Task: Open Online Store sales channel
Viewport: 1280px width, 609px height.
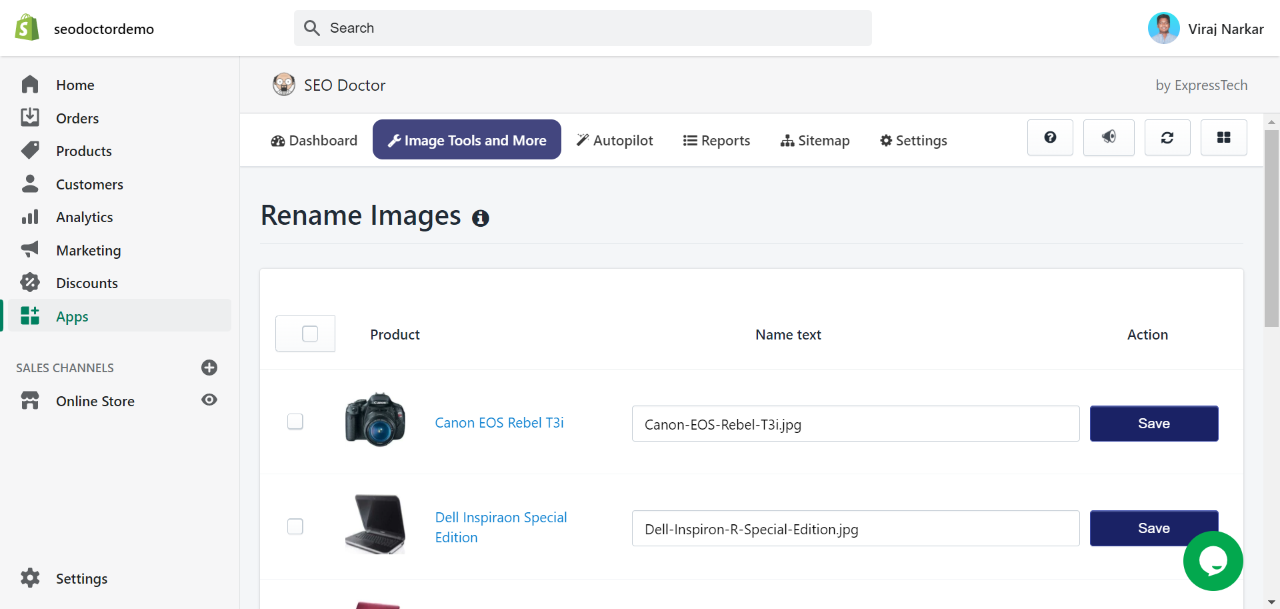Action: 95,401
